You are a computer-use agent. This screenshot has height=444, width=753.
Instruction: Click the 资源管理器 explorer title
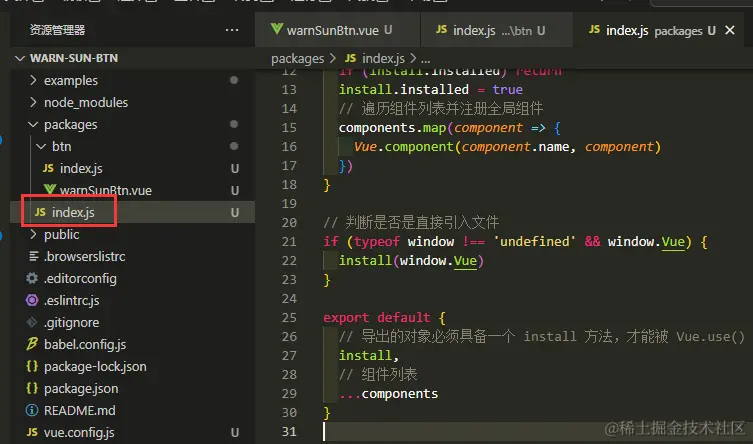point(57,30)
